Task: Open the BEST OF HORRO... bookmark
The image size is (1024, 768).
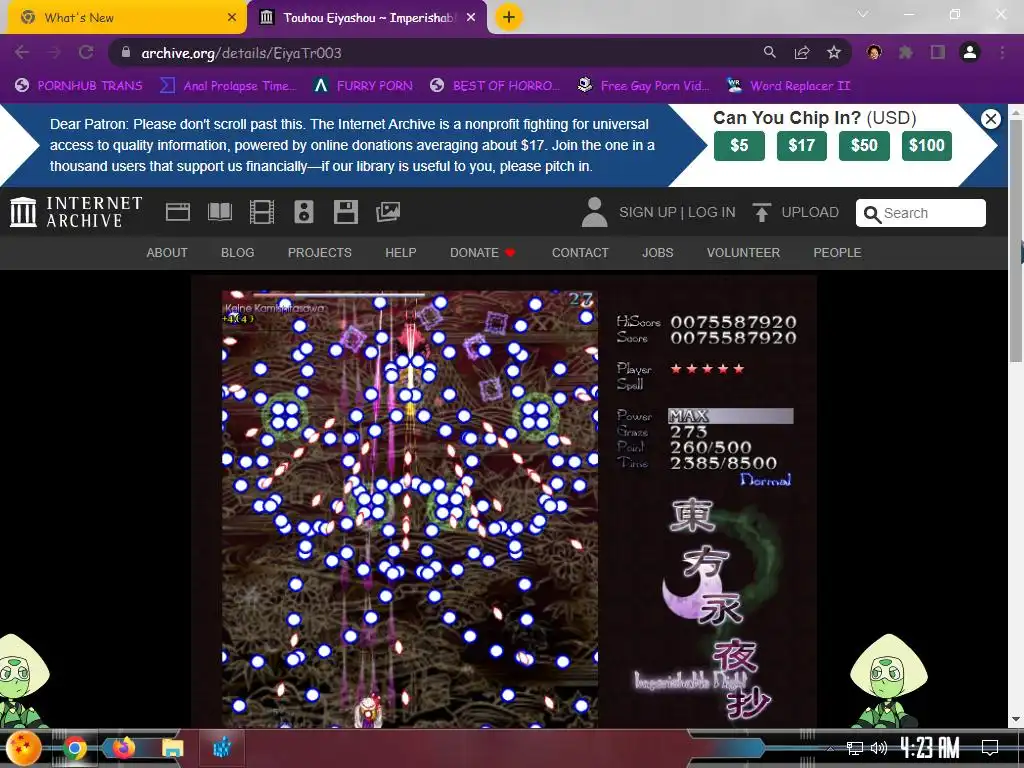Action: point(495,86)
